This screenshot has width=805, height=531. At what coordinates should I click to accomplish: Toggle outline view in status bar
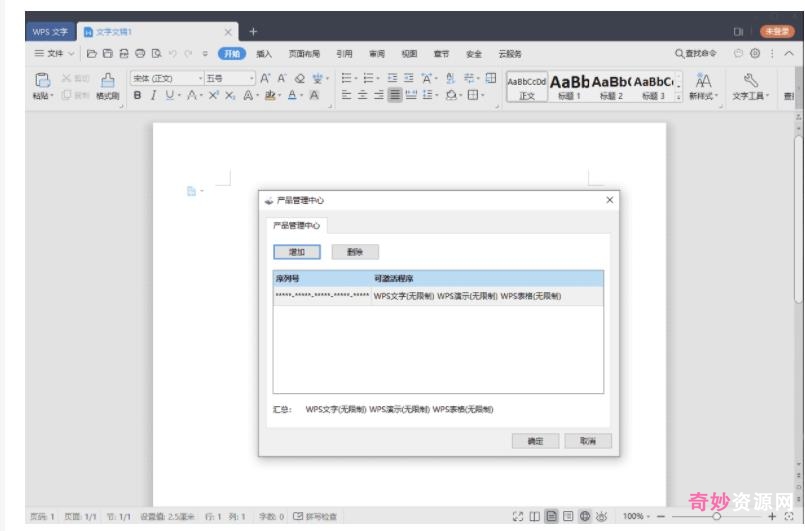[x=568, y=516]
